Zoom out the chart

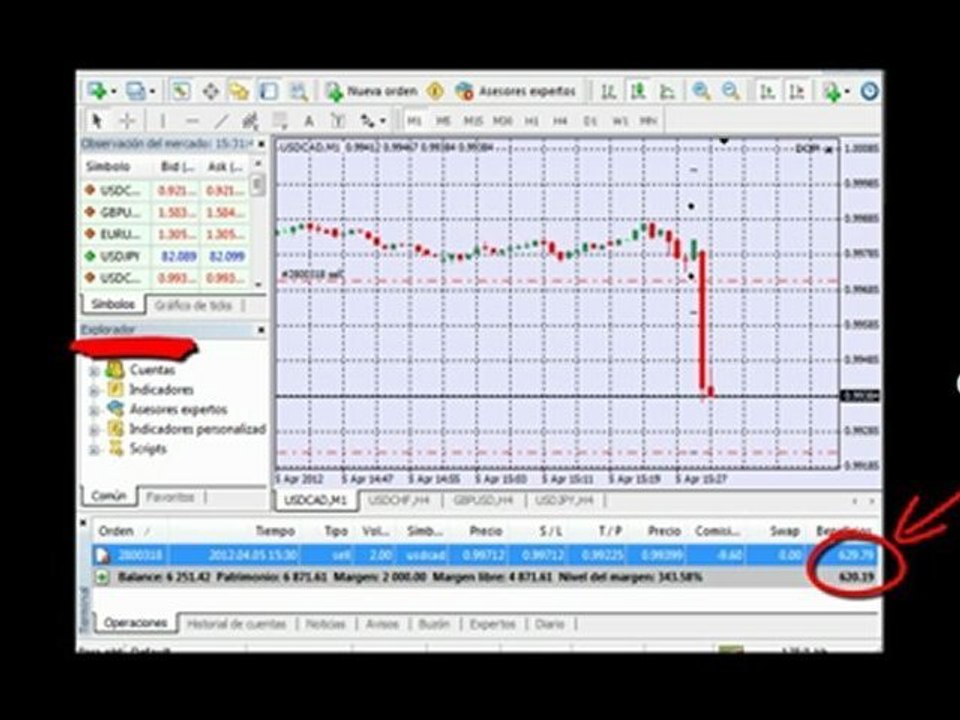[x=730, y=91]
